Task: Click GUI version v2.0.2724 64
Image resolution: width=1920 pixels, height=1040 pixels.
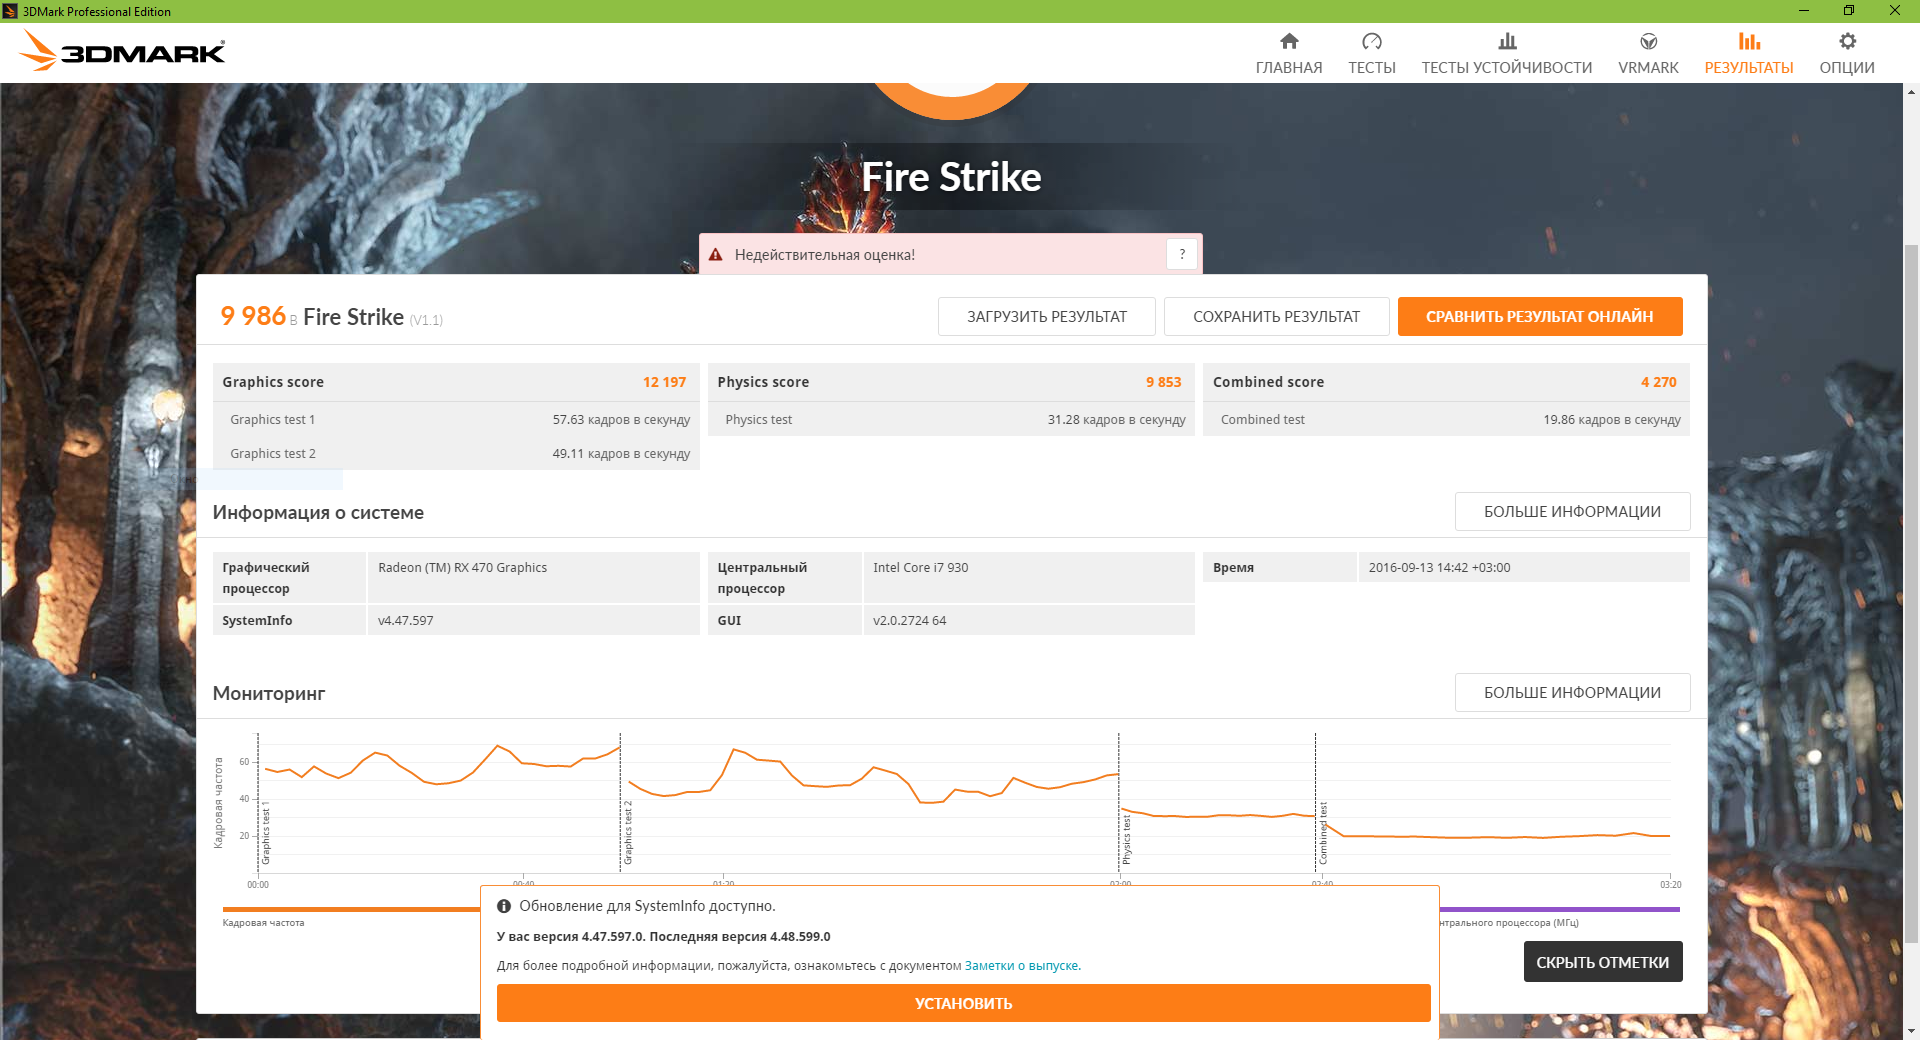Action: tap(910, 621)
